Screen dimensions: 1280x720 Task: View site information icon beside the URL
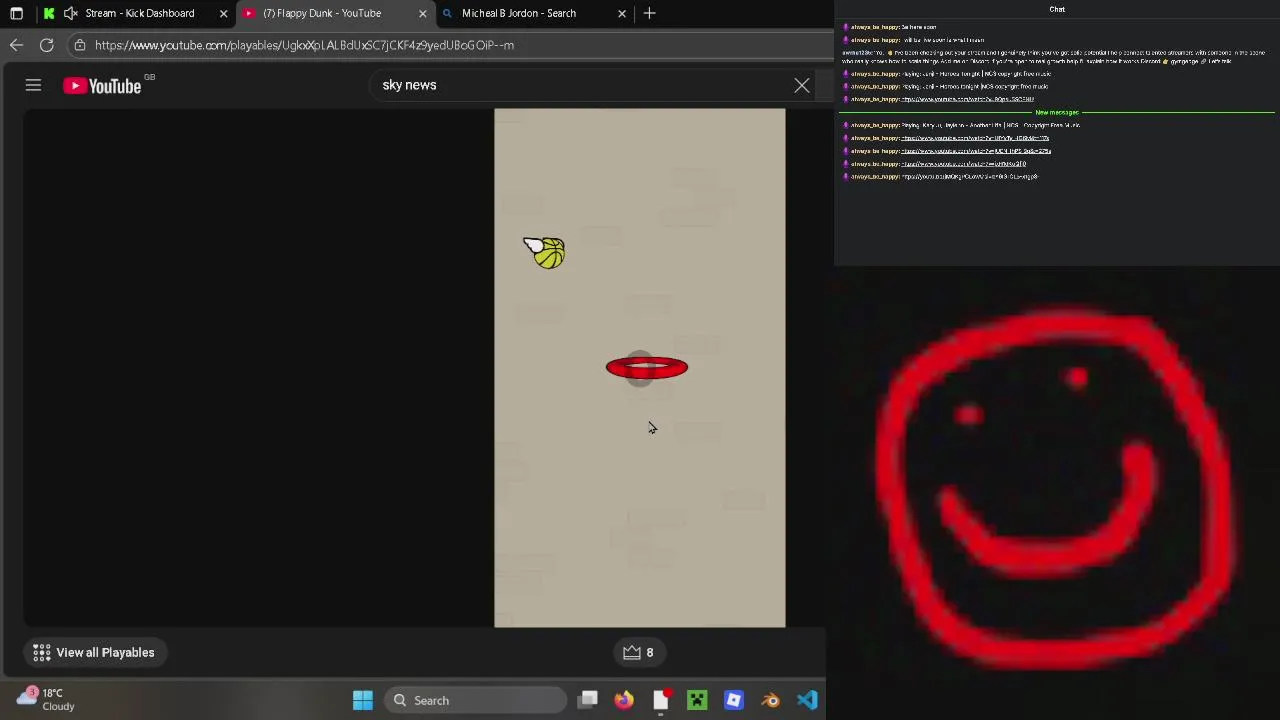[x=80, y=45]
